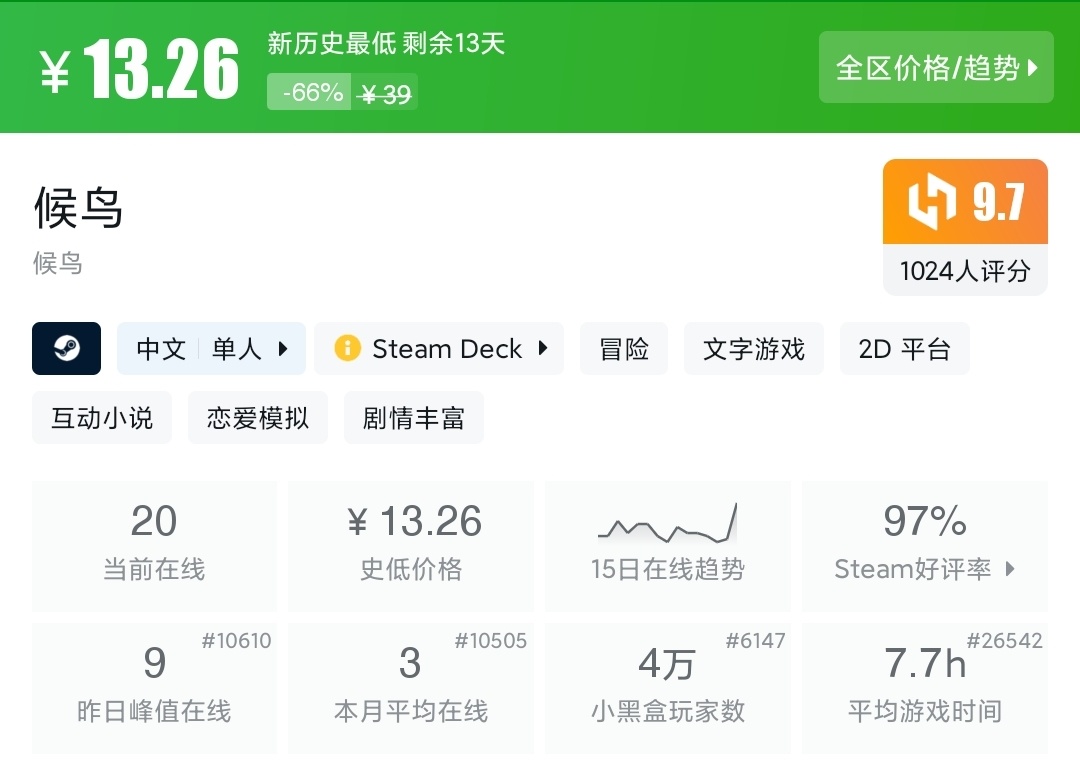The width and height of the screenshot is (1080, 767).
Task: Tap the 剧情丰富 tag
Action: tap(414, 417)
